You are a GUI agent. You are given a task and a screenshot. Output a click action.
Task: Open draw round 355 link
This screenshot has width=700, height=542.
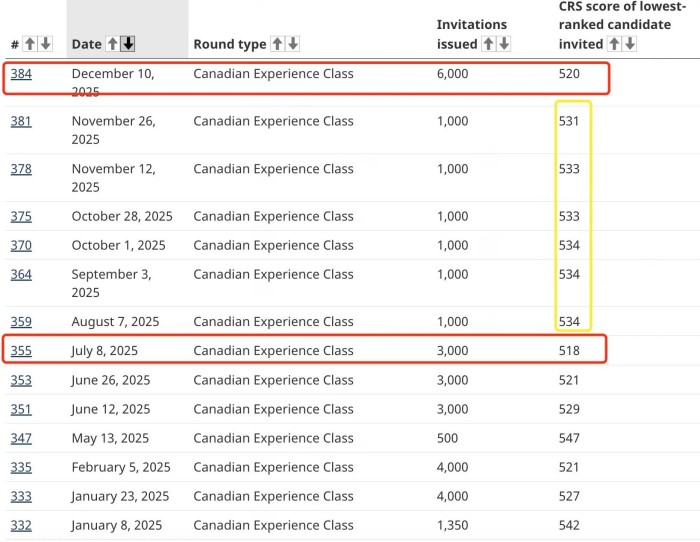21,351
